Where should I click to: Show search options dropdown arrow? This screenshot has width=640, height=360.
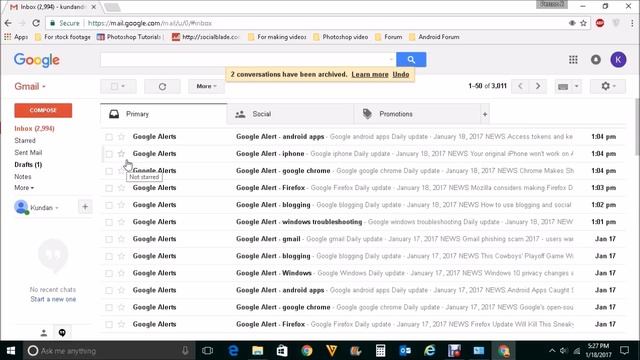(x=391, y=60)
